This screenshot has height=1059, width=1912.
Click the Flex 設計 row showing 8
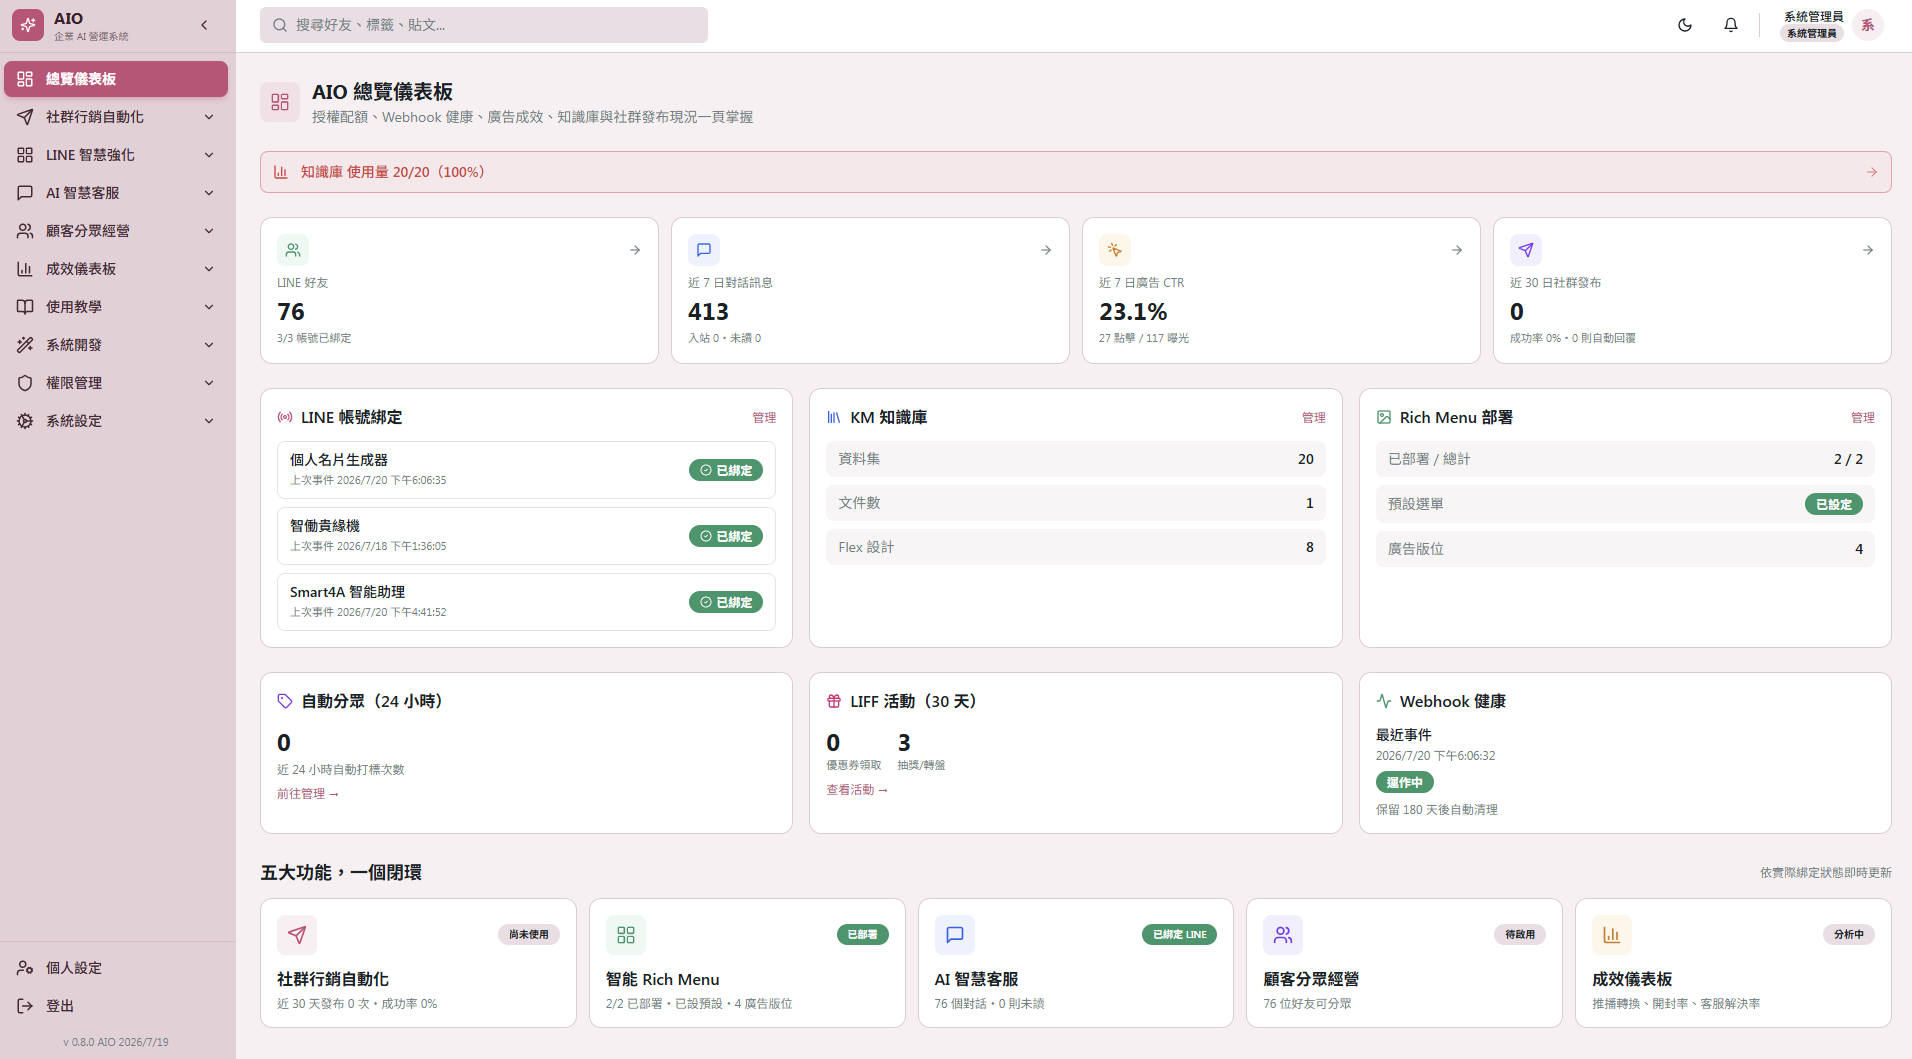(x=1076, y=547)
